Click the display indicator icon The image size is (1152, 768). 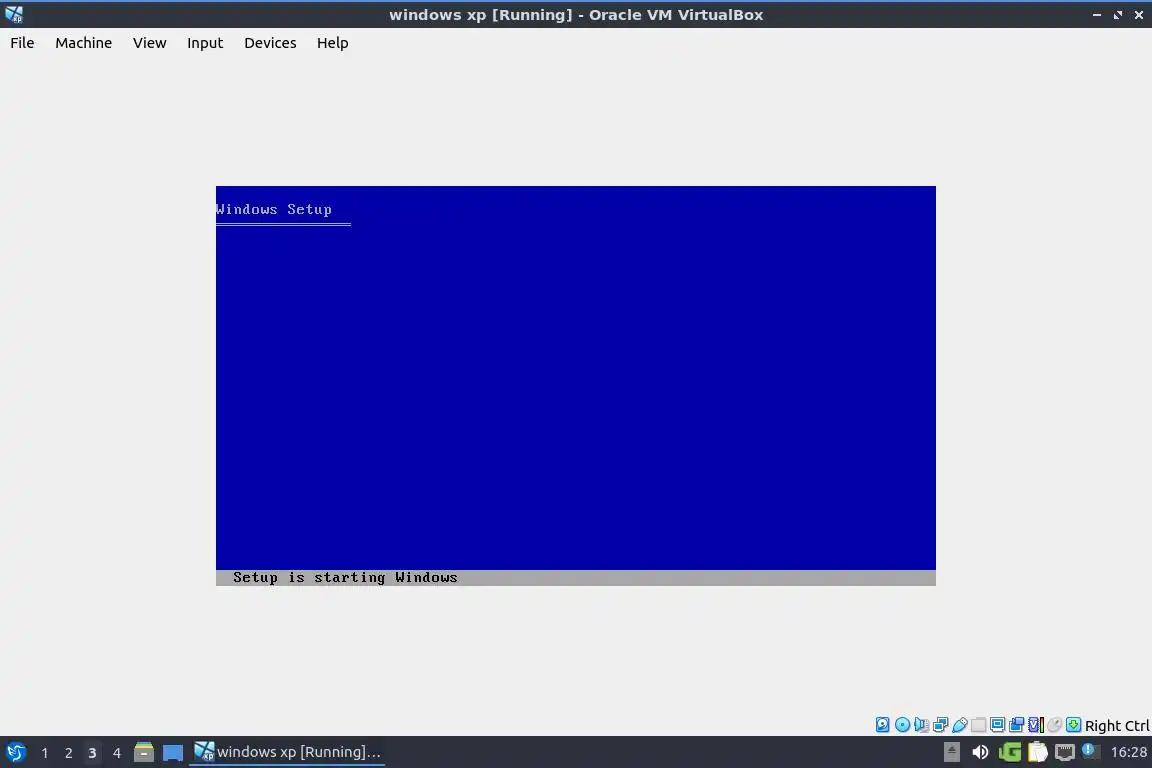tap(998, 725)
